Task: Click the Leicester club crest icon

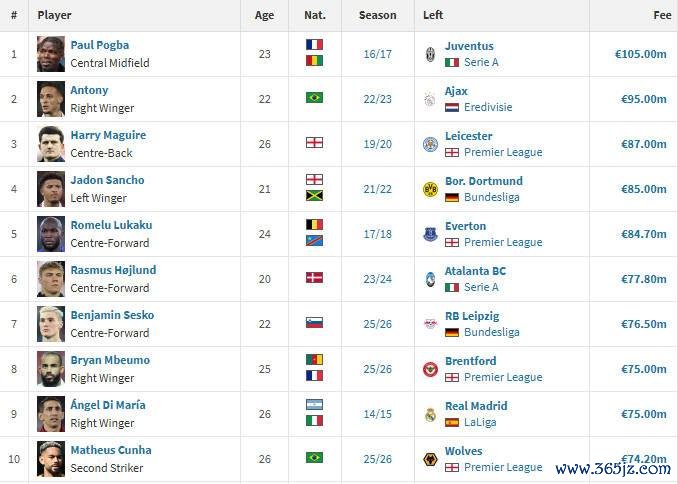Action: tap(430, 144)
